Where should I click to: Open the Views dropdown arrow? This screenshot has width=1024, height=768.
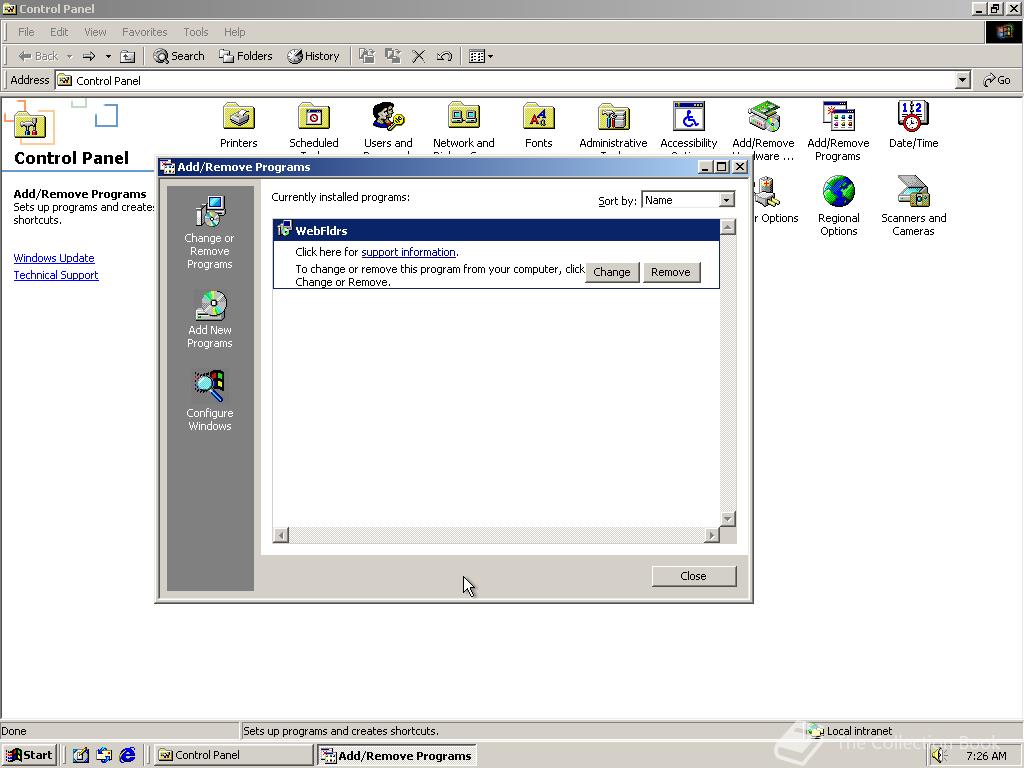pyautogui.click(x=491, y=56)
